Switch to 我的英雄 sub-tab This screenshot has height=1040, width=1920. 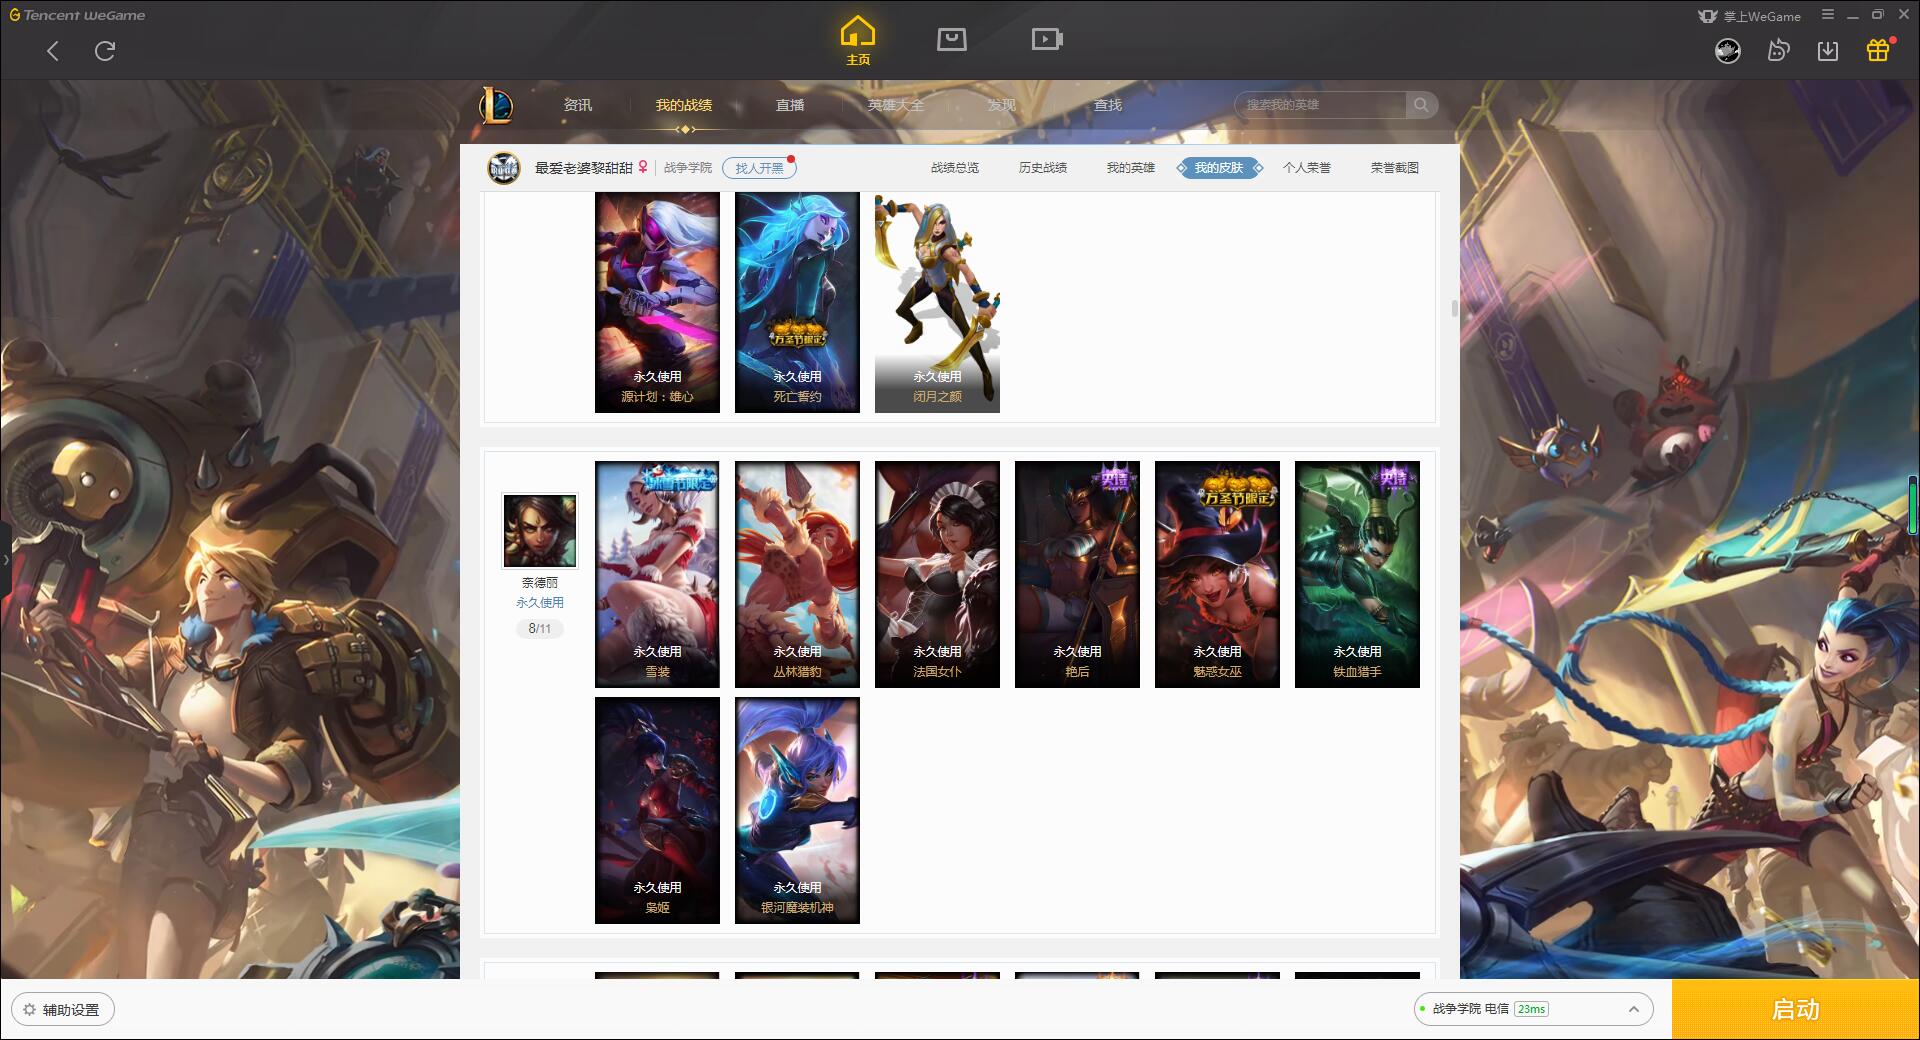pyautogui.click(x=1131, y=168)
